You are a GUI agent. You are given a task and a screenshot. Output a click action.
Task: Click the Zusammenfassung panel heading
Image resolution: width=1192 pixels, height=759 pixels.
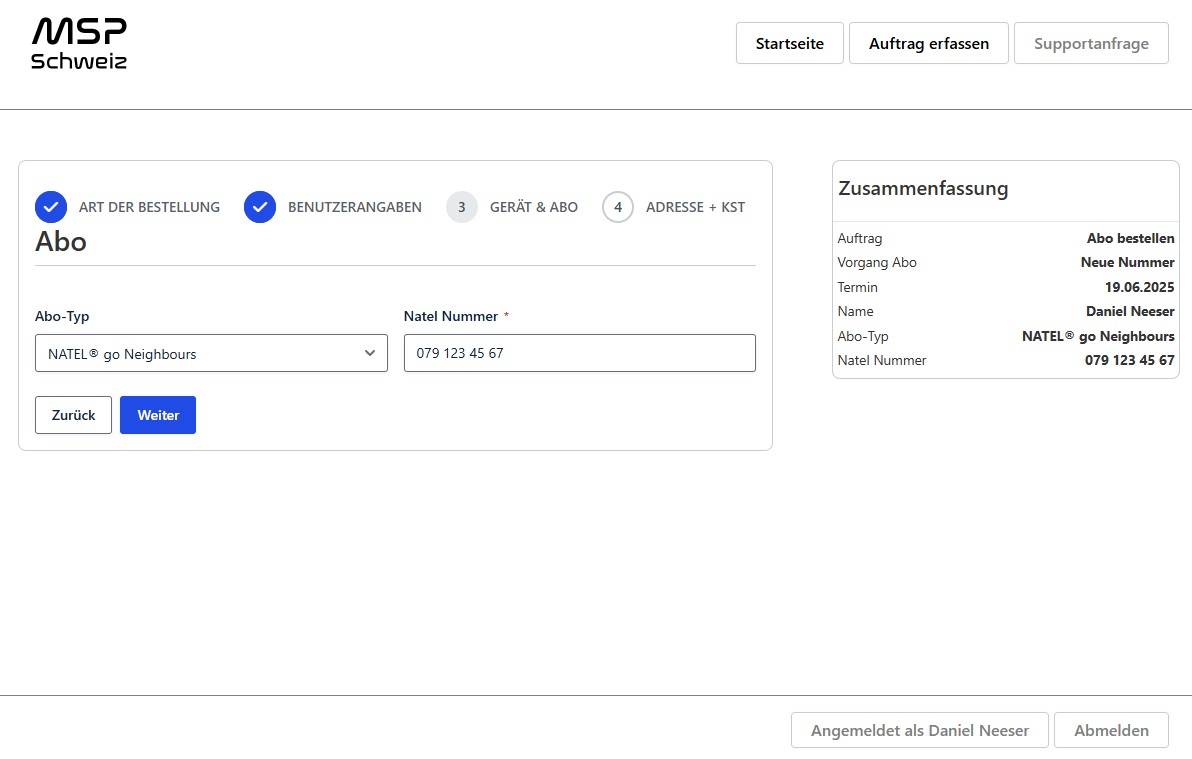pos(923,188)
